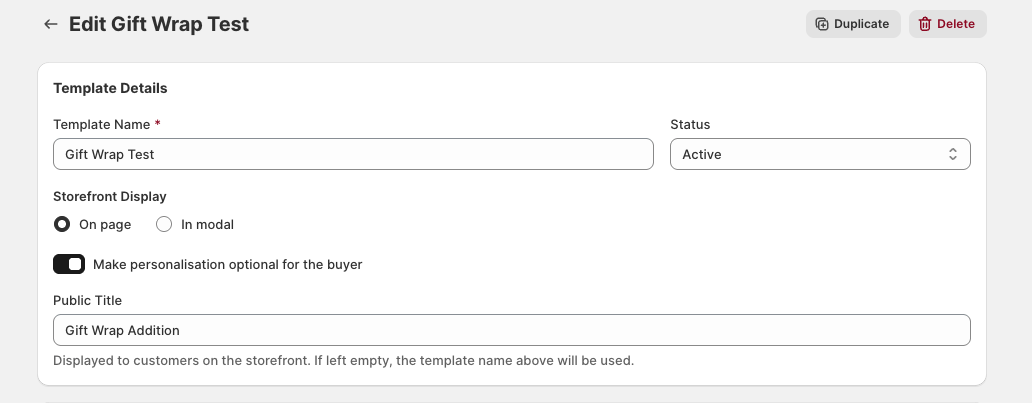Select the In modal radio button
1032x403 pixels.
(164, 225)
